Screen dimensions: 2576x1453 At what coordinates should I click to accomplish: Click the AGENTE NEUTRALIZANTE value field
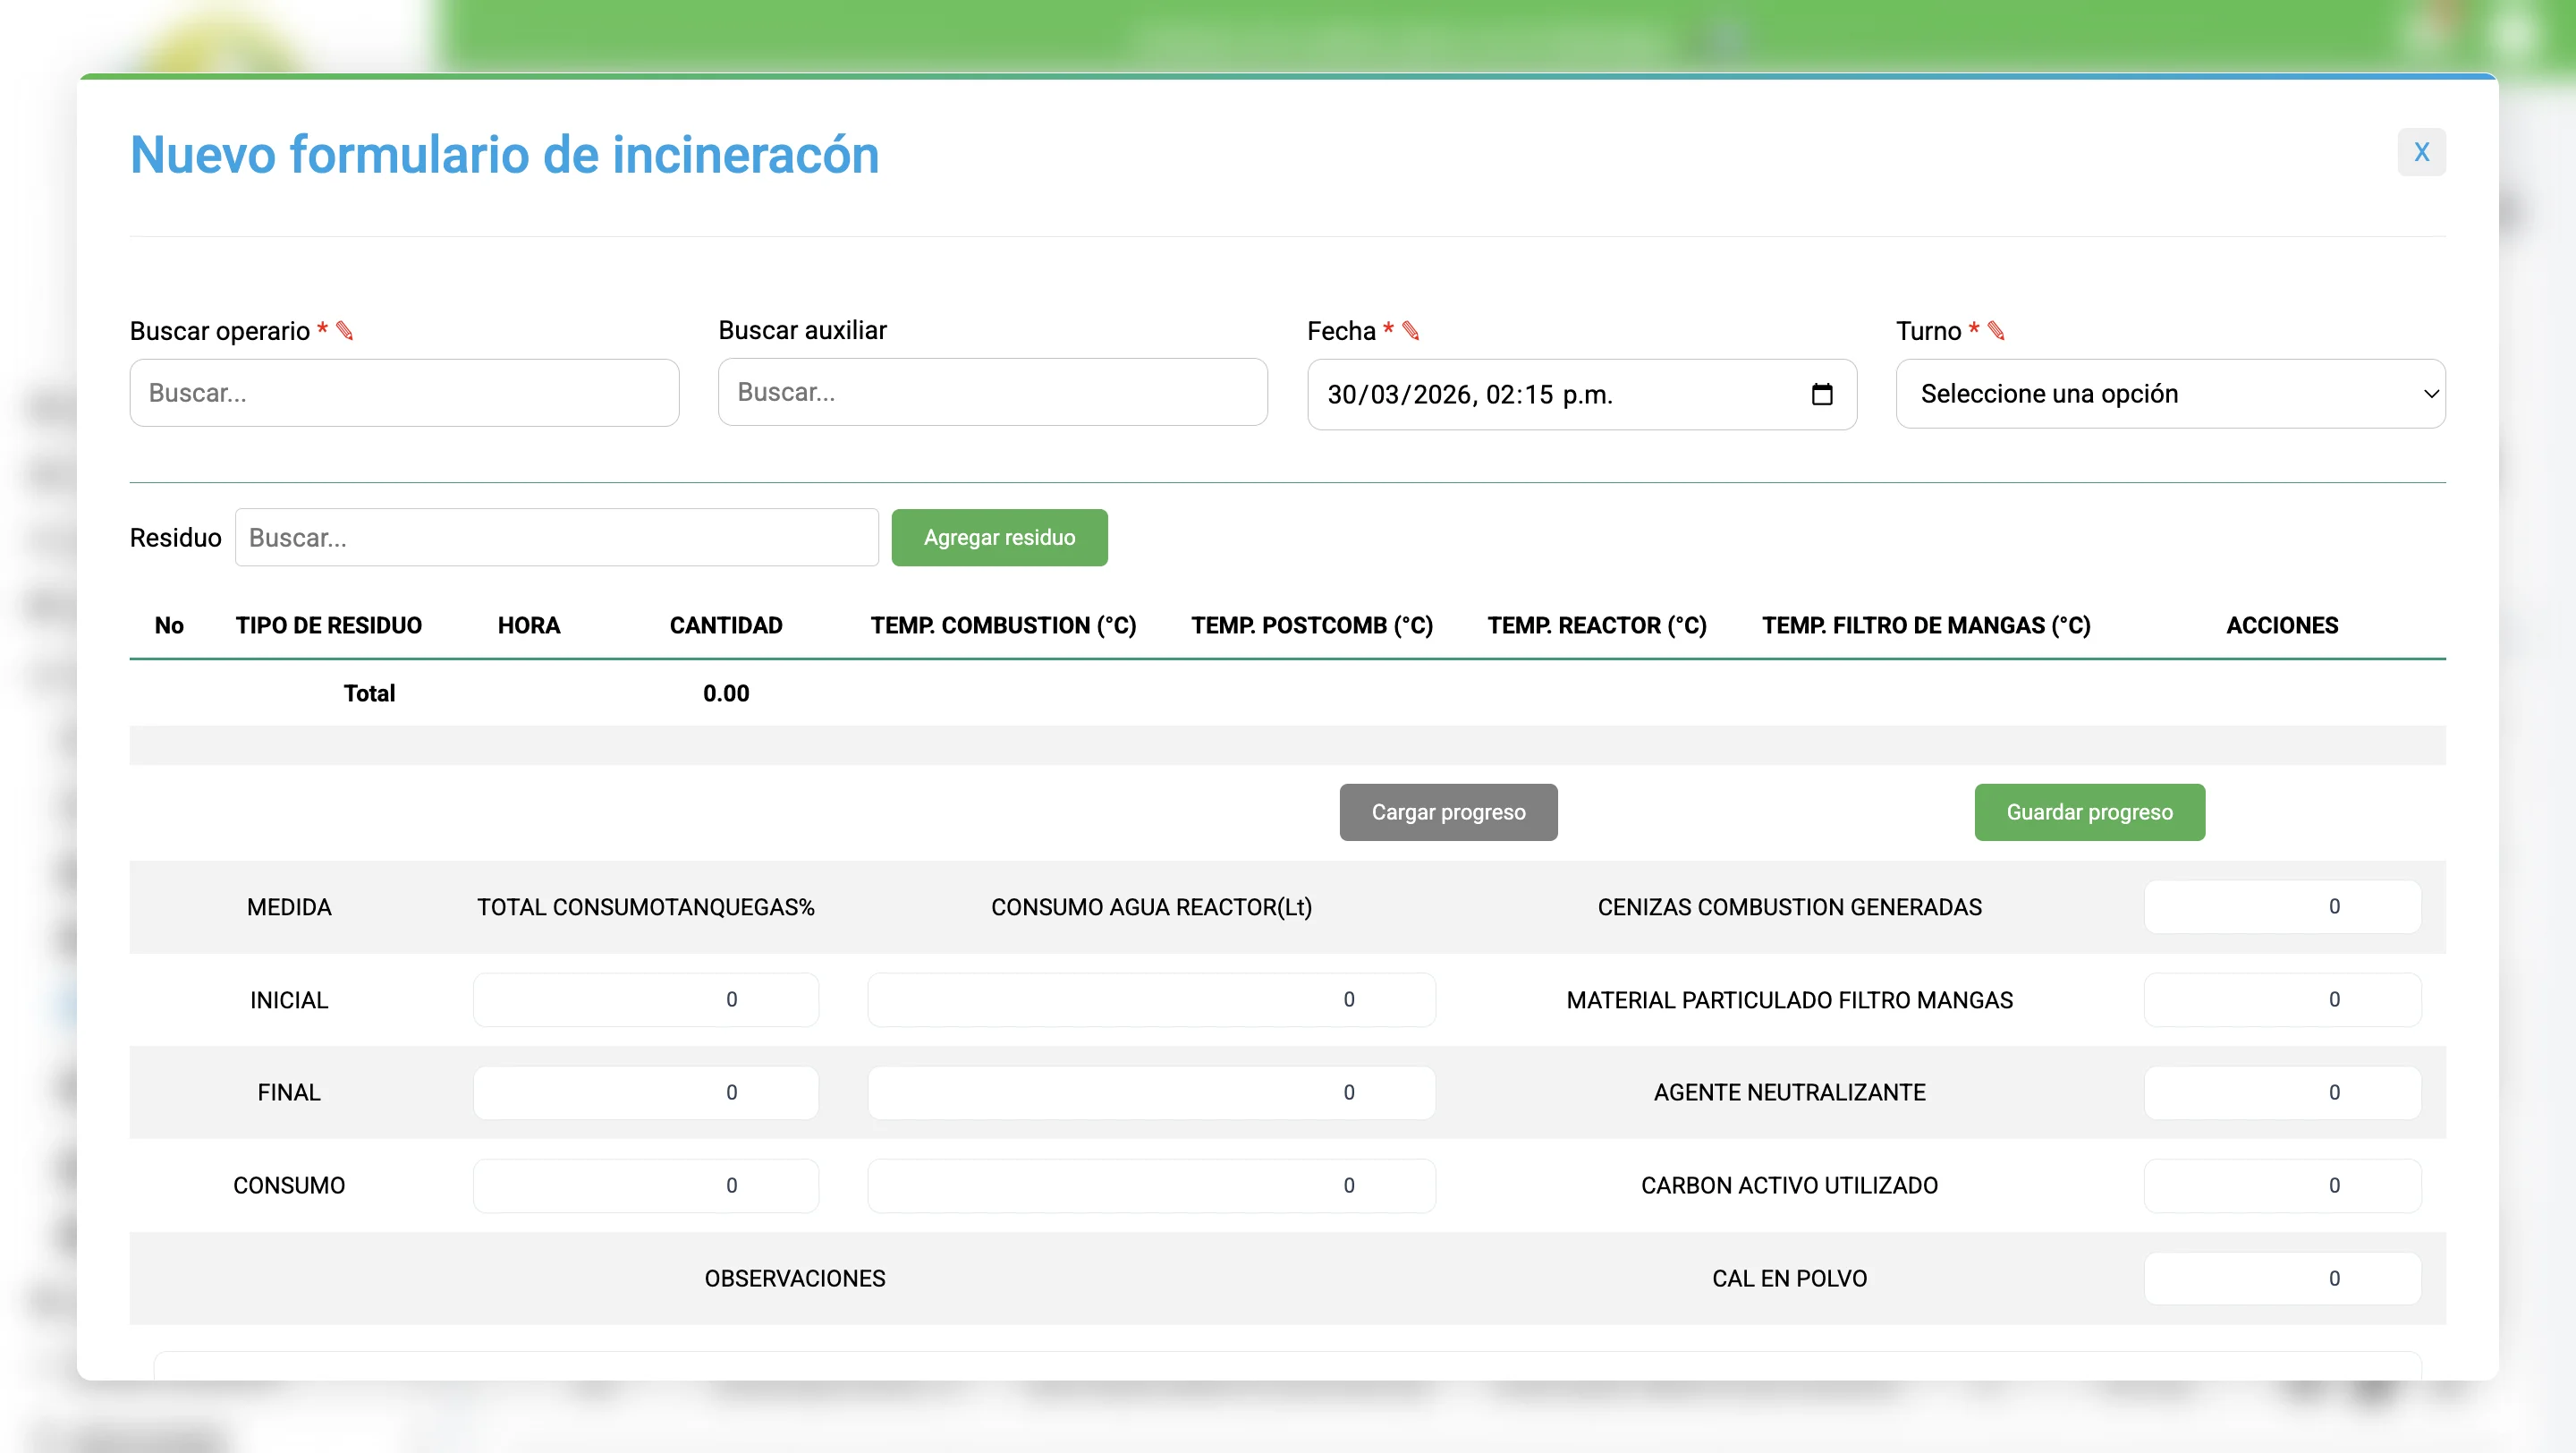[2282, 1092]
